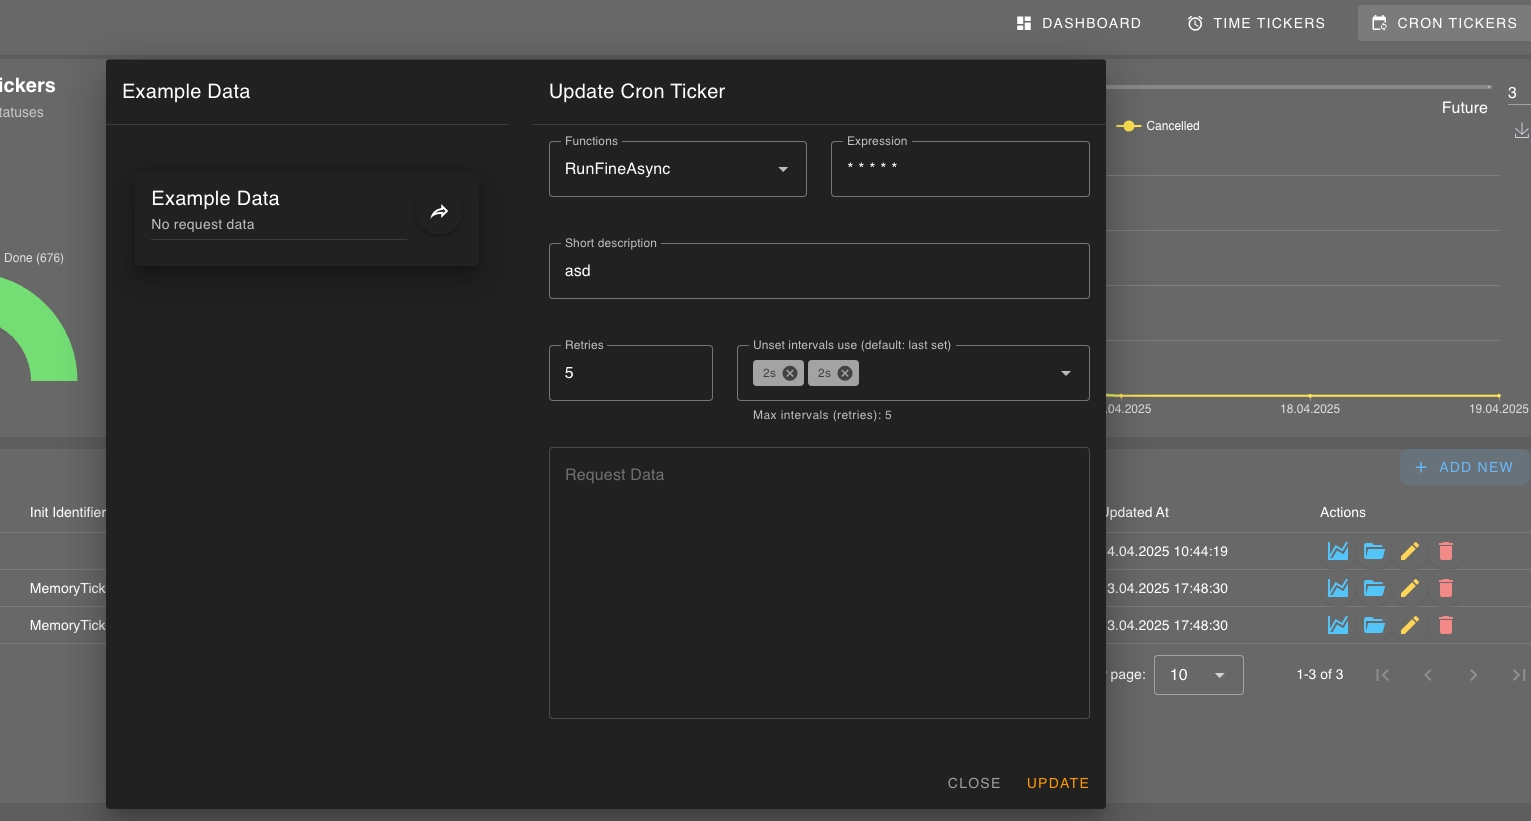Viewport: 1531px width, 821px height.
Task: Delete the 10:44:19 row
Action: 1446,551
